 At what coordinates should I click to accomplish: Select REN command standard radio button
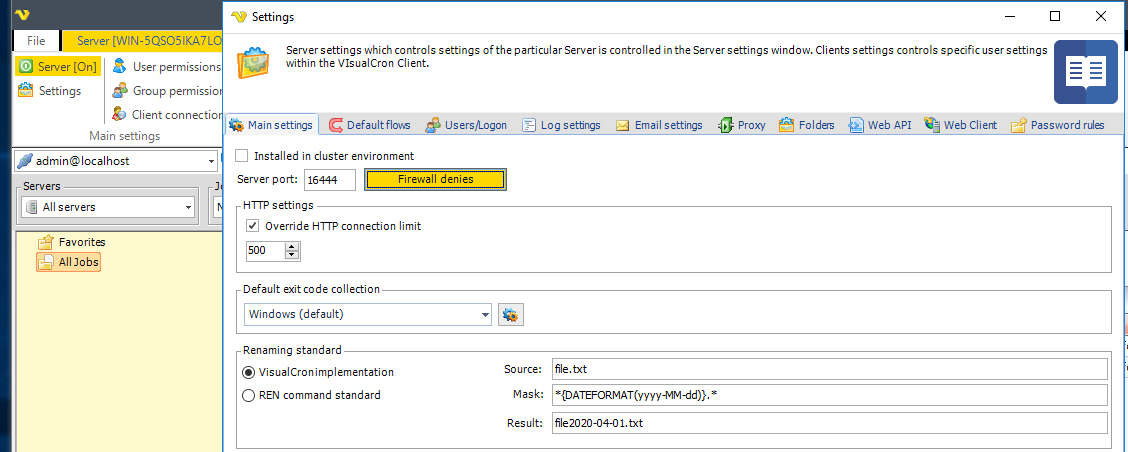click(249, 395)
